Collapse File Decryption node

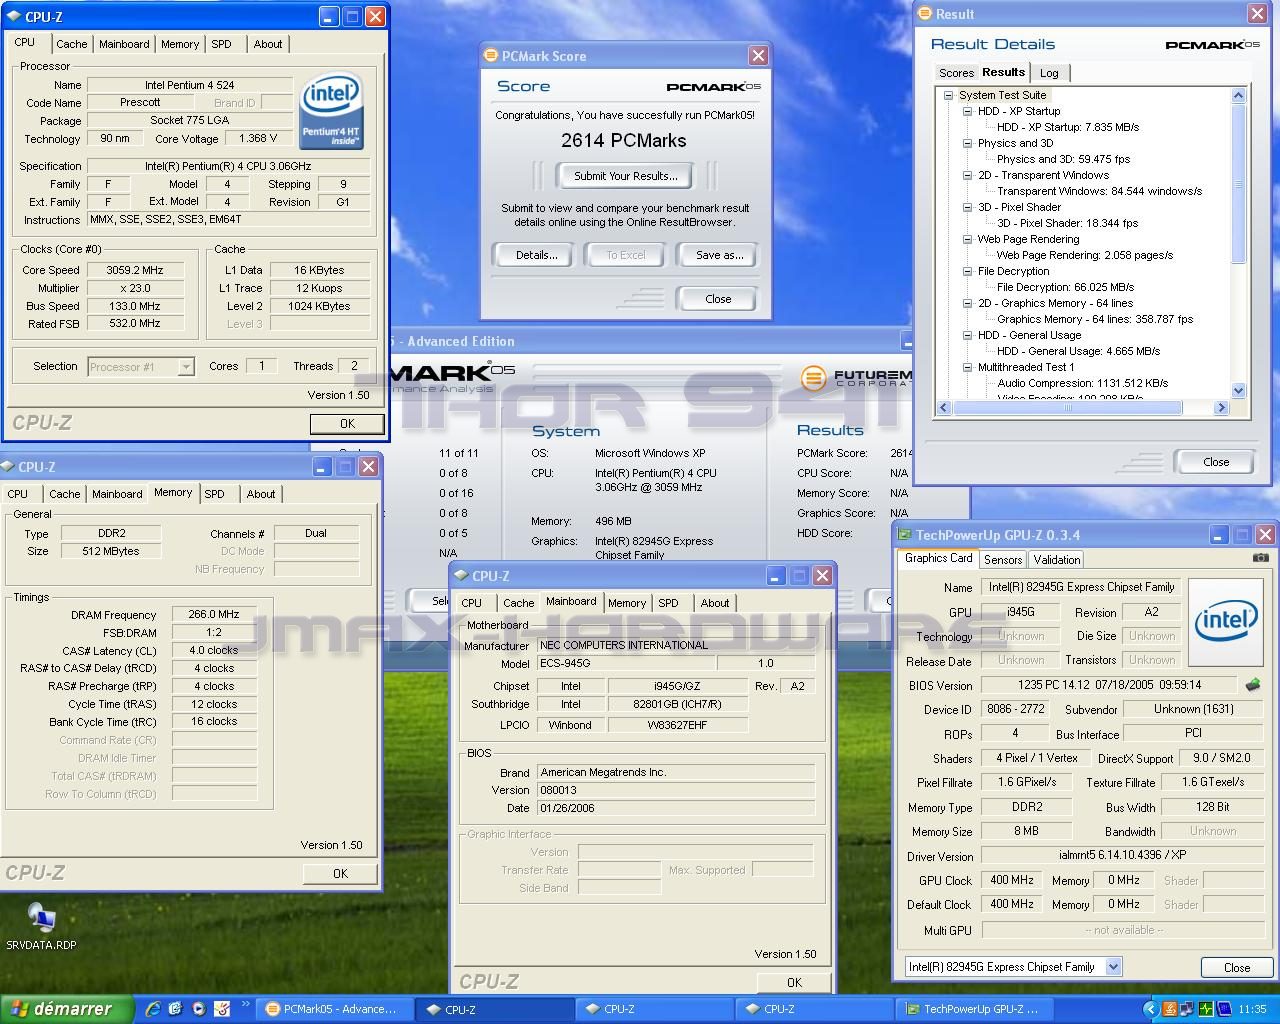(967, 271)
